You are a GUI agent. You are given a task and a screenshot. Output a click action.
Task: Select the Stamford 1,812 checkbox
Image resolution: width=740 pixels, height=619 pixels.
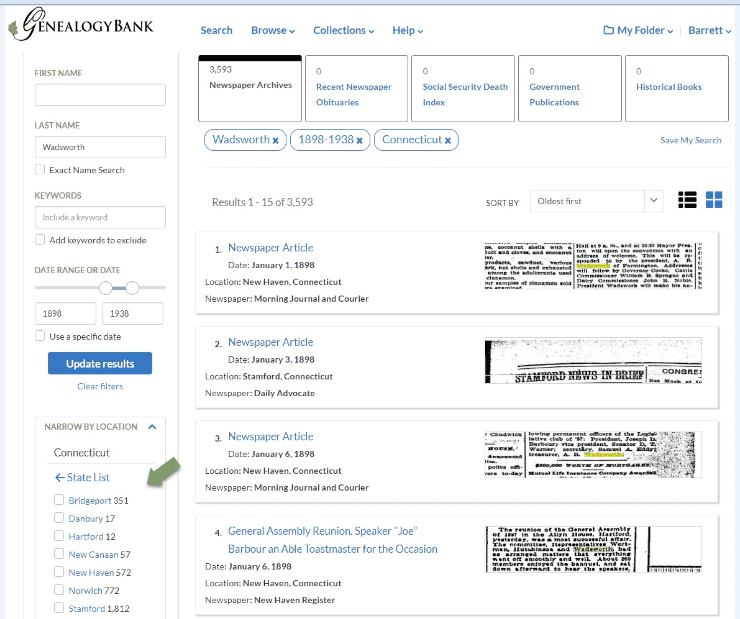[x=59, y=608]
